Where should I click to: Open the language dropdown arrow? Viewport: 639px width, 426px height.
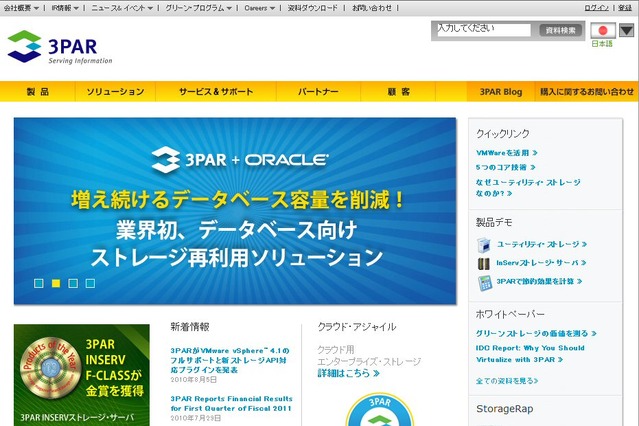[x=626, y=30]
